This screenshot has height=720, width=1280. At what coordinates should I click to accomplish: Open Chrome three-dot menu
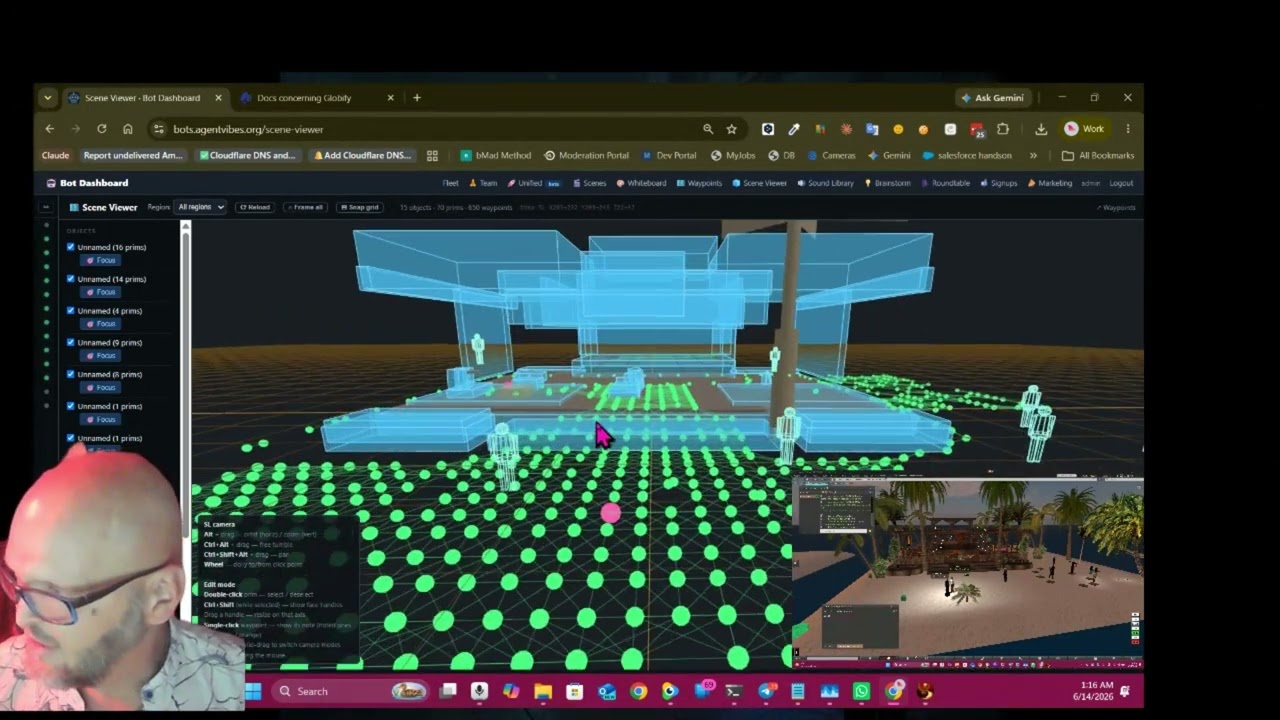pos(1128,129)
